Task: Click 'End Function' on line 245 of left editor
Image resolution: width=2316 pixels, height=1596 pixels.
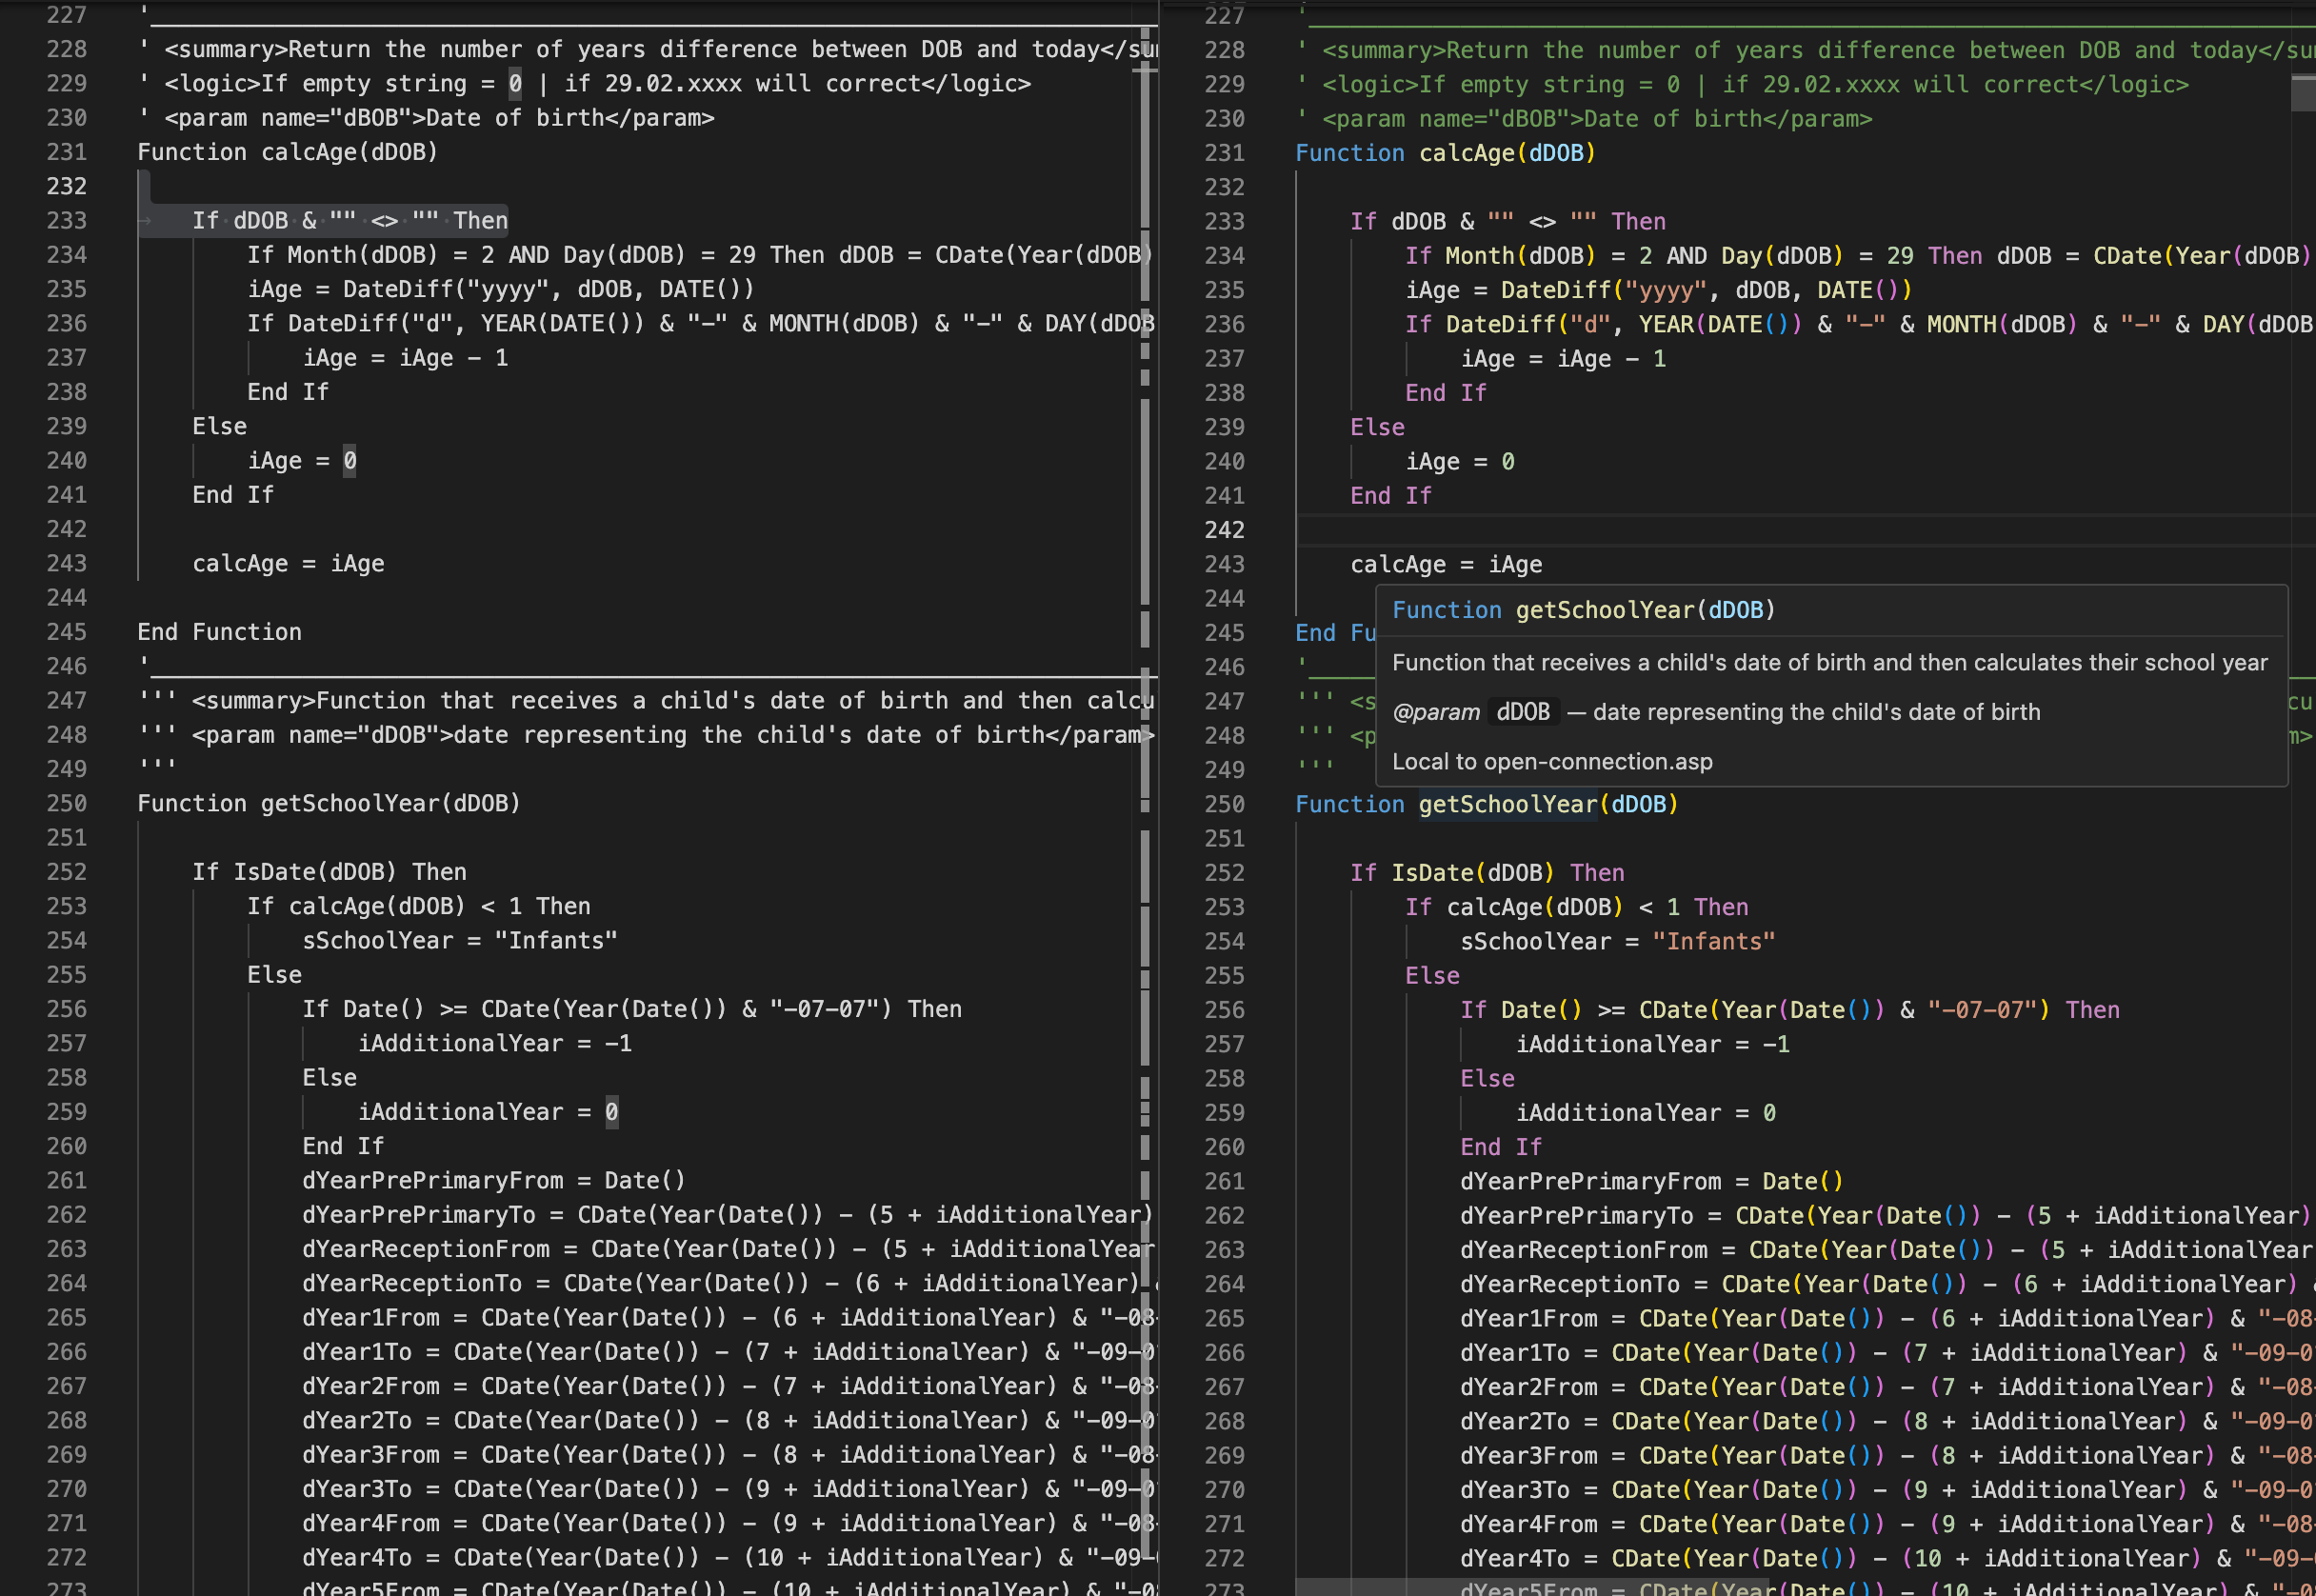Action: 220,632
